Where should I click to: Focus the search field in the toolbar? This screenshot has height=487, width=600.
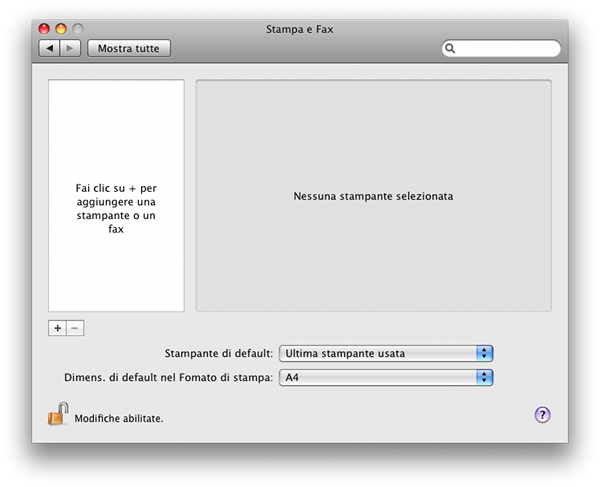tap(501, 48)
